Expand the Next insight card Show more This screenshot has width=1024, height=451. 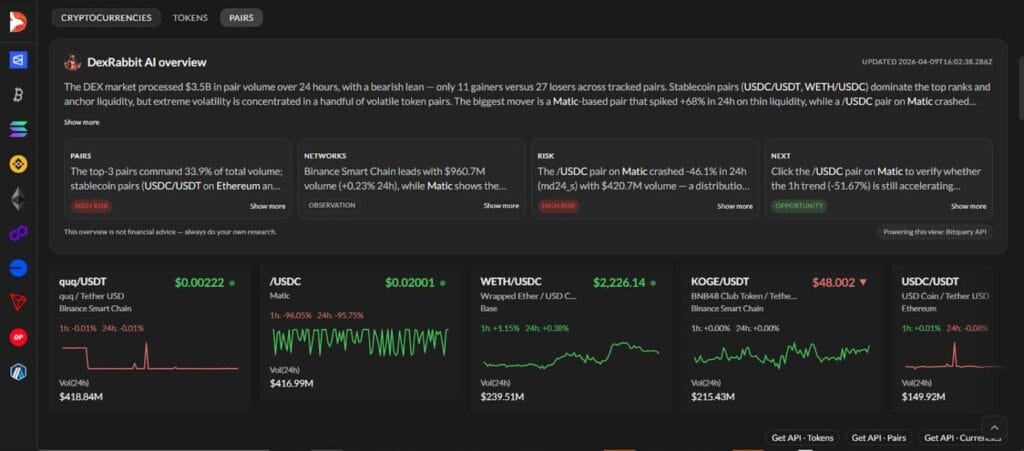coord(968,206)
